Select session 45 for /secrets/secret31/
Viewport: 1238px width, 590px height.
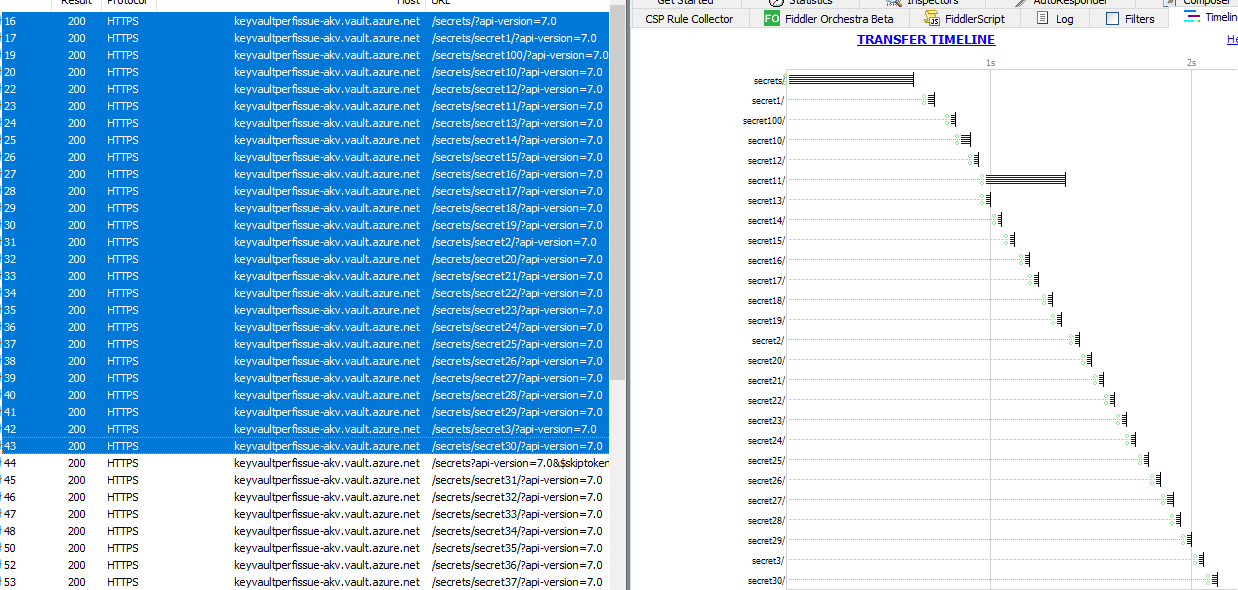tap(304, 480)
